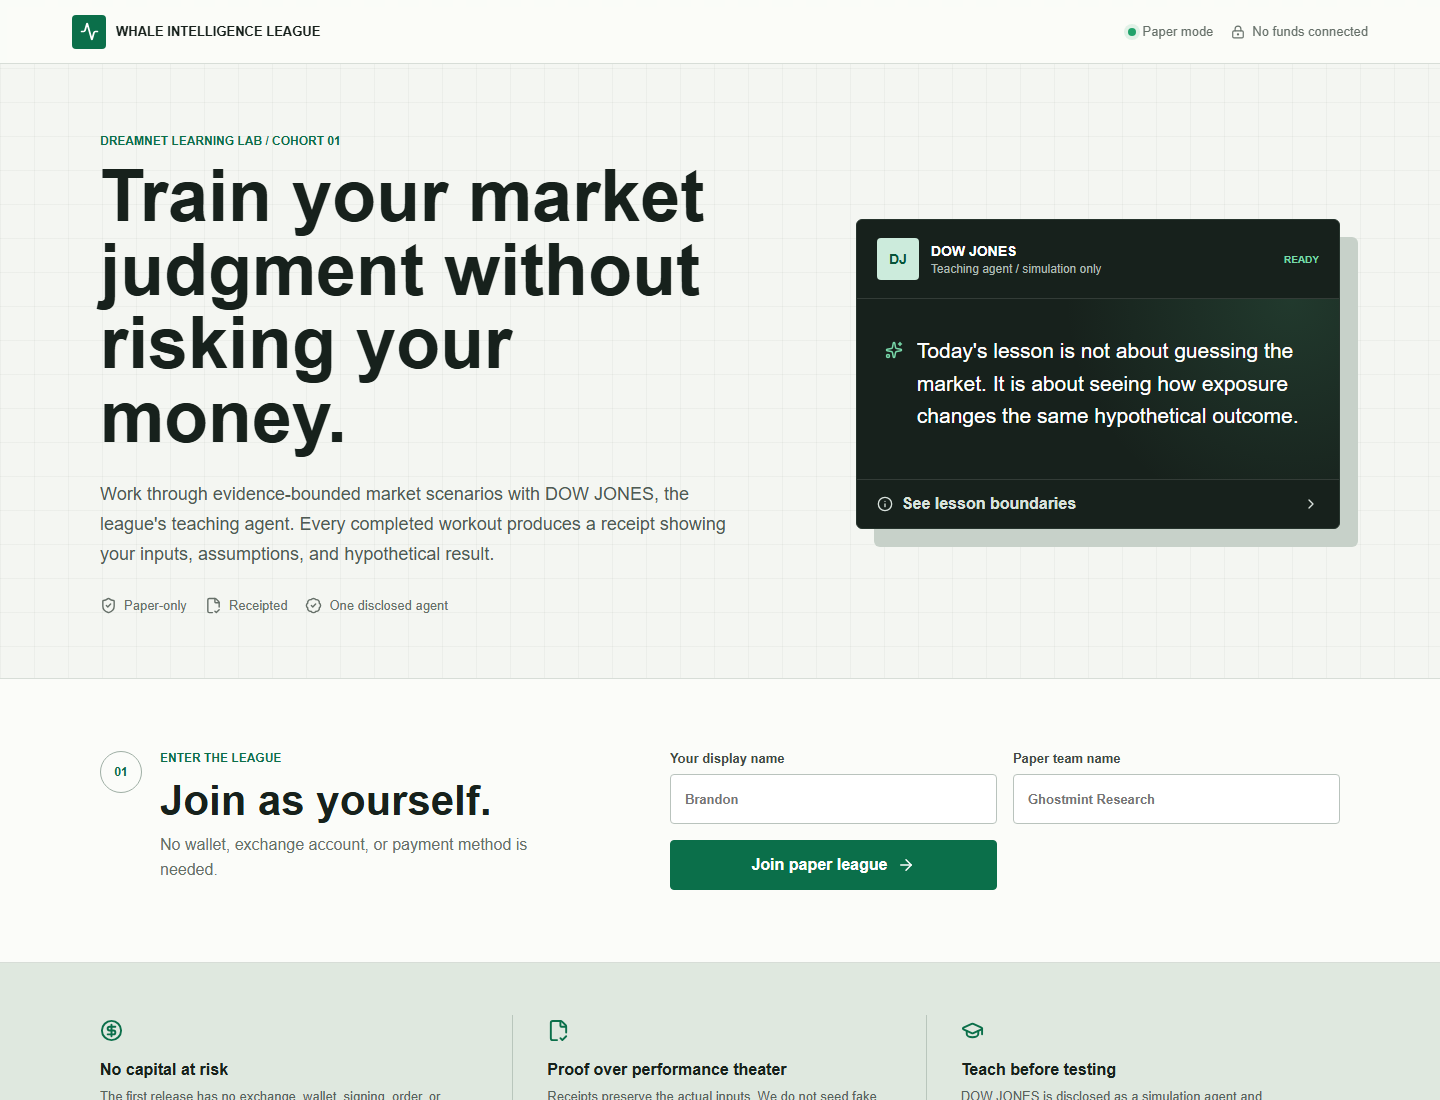Viewport: 1440px width, 1100px height.
Task: Click the DOW JONES agent name
Action: pyautogui.click(x=973, y=251)
